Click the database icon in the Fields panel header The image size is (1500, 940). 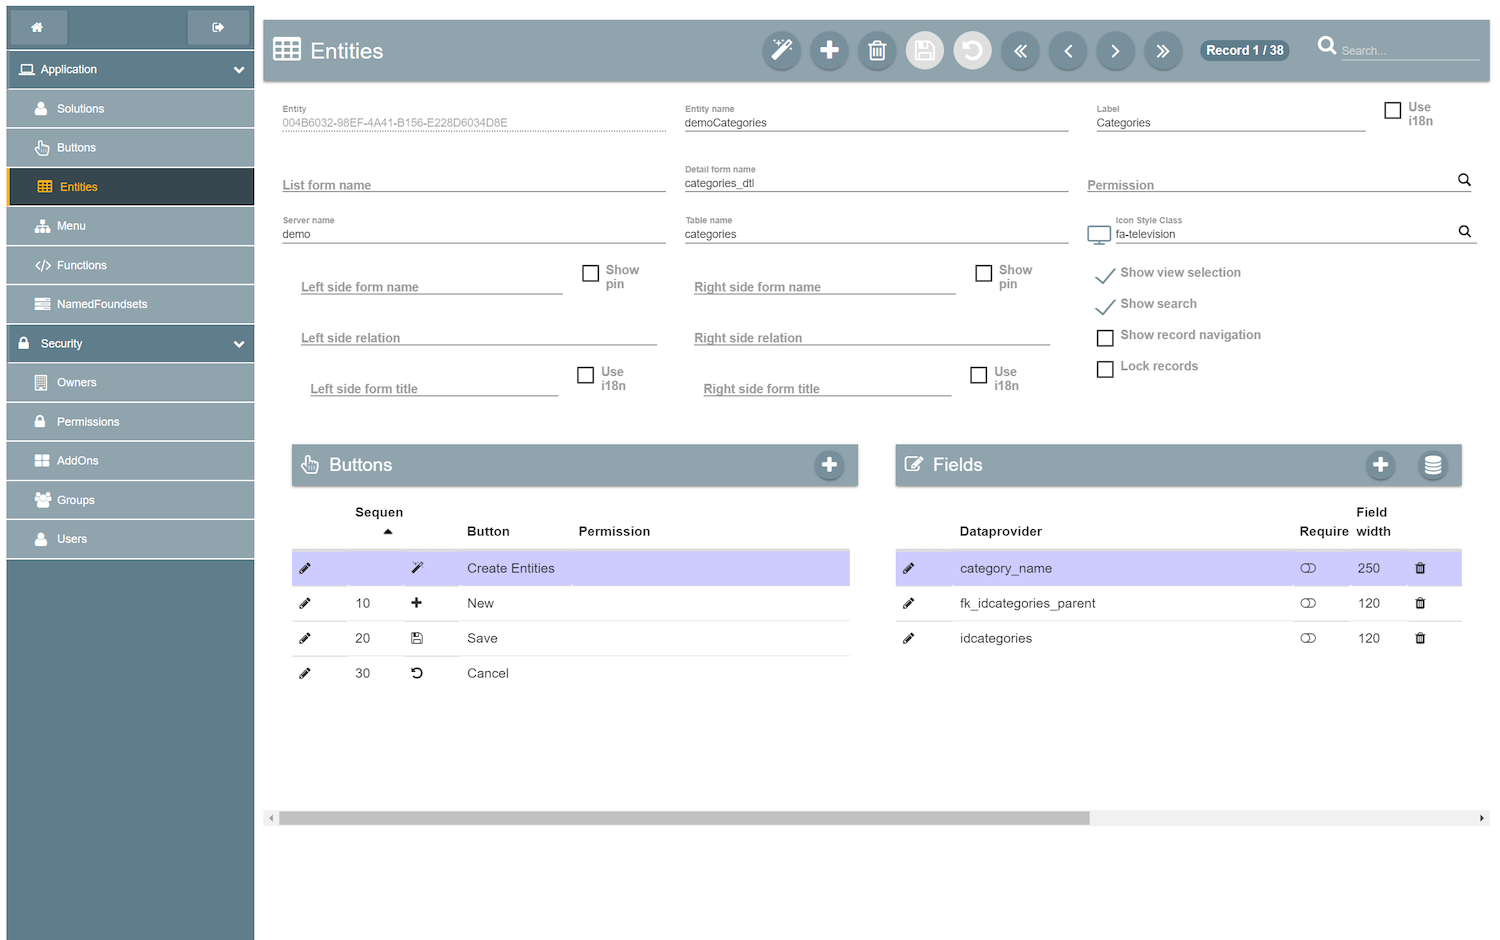pos(1433,464)
